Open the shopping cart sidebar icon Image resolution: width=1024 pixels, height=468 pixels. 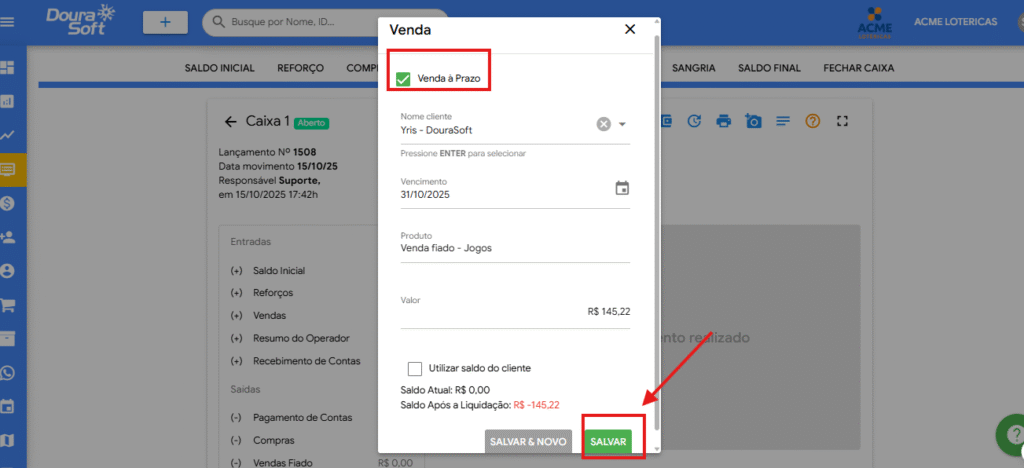click(x=8, y=305)
